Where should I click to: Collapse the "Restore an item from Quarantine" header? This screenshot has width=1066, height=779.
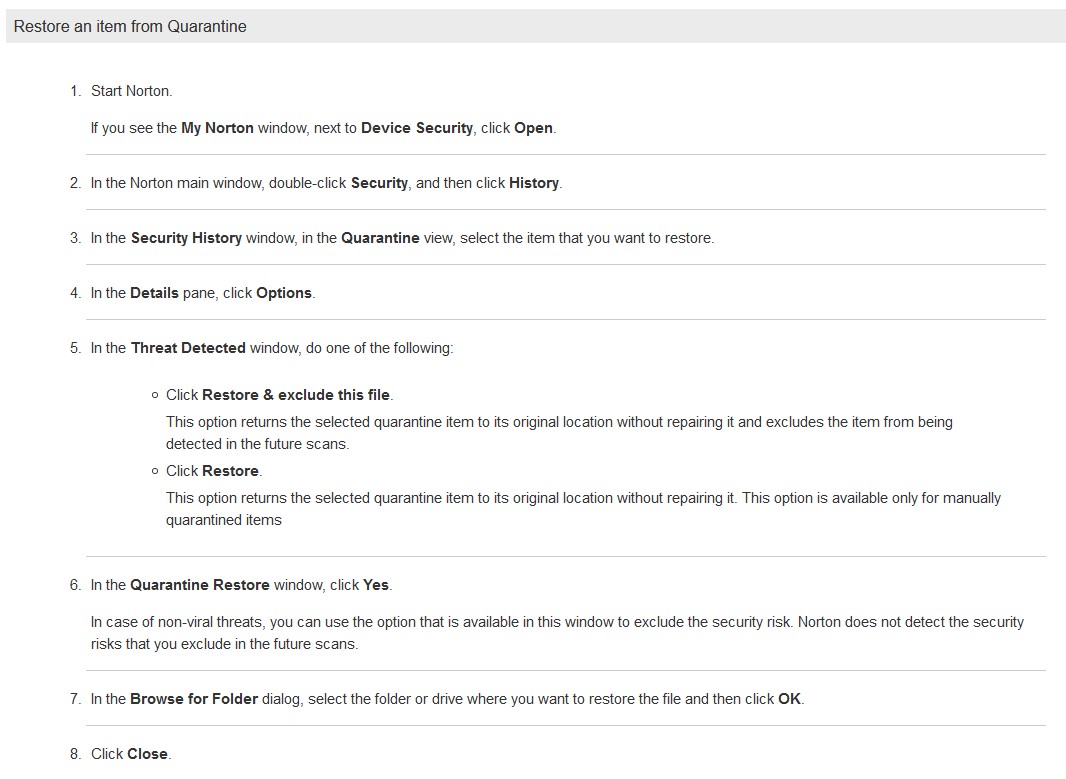pyautogui.click(x=130, y=27)
